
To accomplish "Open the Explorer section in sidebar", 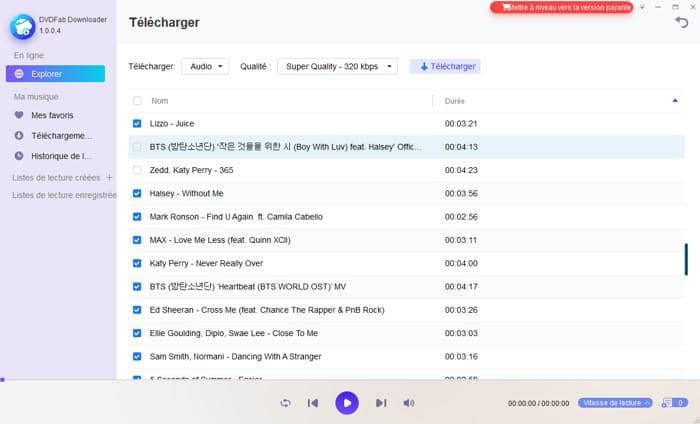I will coord(56,74).
